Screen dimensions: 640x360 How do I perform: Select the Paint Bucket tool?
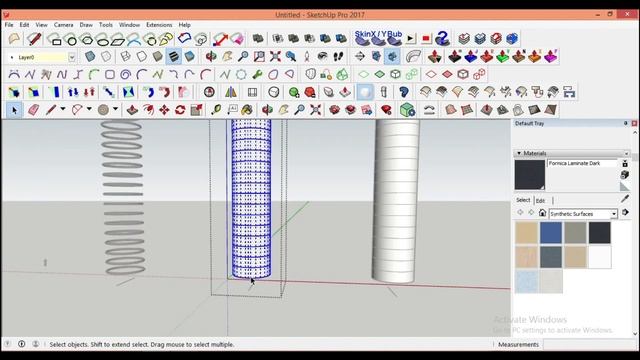(247, 110)
